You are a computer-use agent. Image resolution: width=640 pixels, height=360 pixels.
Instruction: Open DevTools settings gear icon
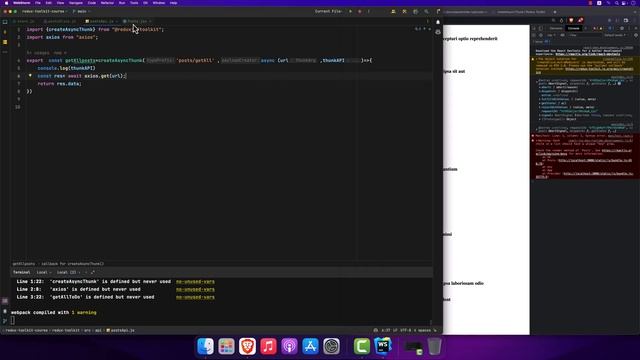pyautogui.click(x=622, y=28)
